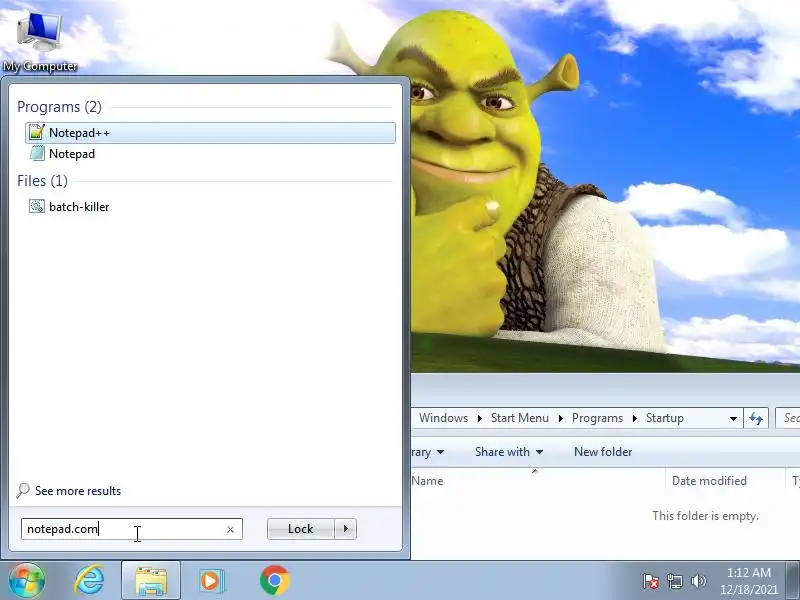Click Programs in Explorer address path
This screenshot has width=800, height=600.
pyautogui.click(x=597, y=418)
